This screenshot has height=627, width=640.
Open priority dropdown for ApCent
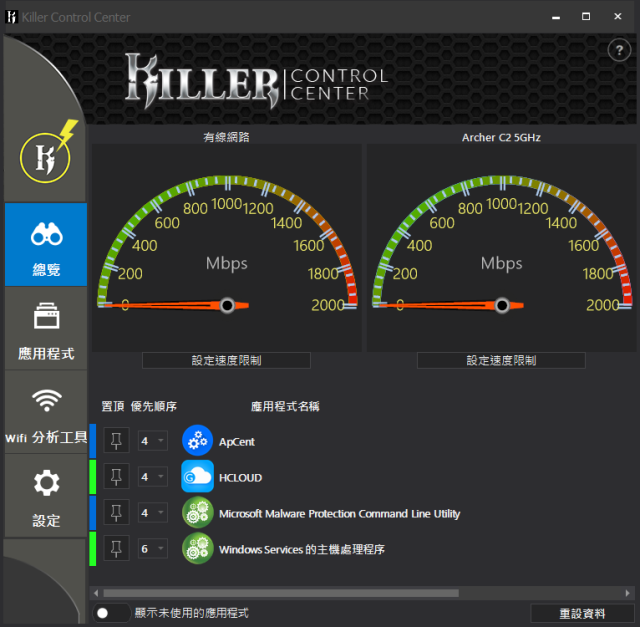pos(153,440)
